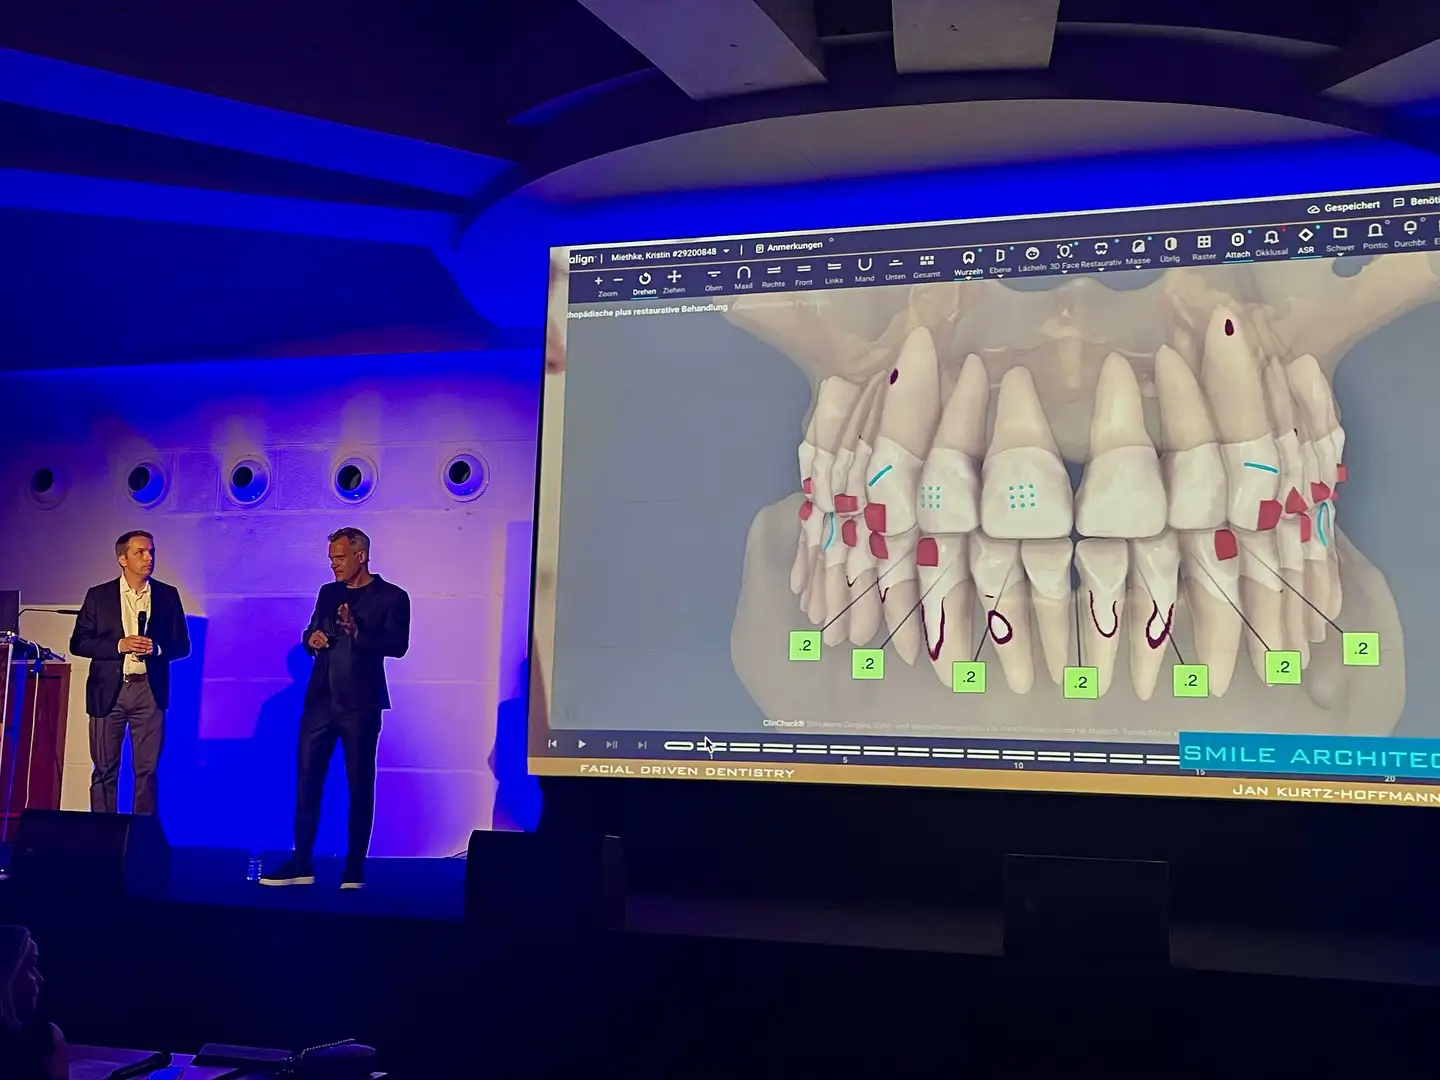Expand the 3D Face dropdown arrow
Screen dimensions: 1440x1080
1064,271
